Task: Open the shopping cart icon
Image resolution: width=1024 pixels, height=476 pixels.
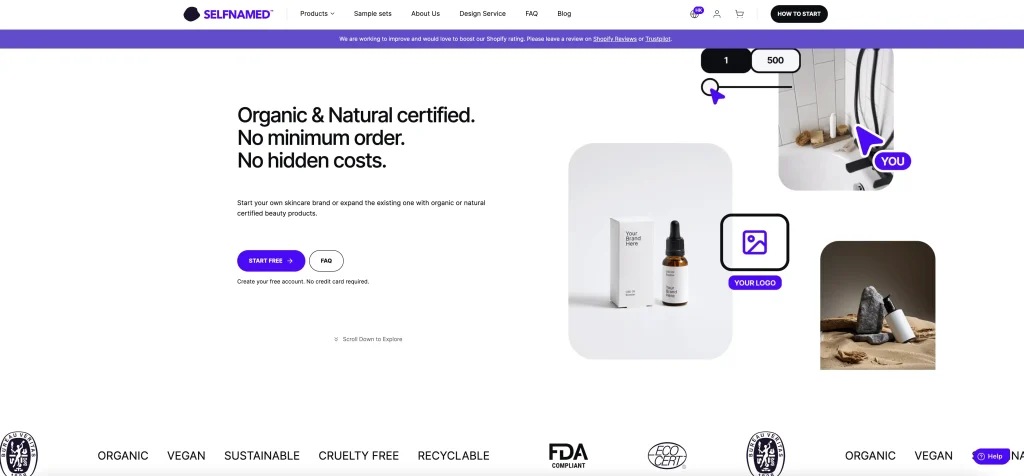Action: [x=739, y=14]
